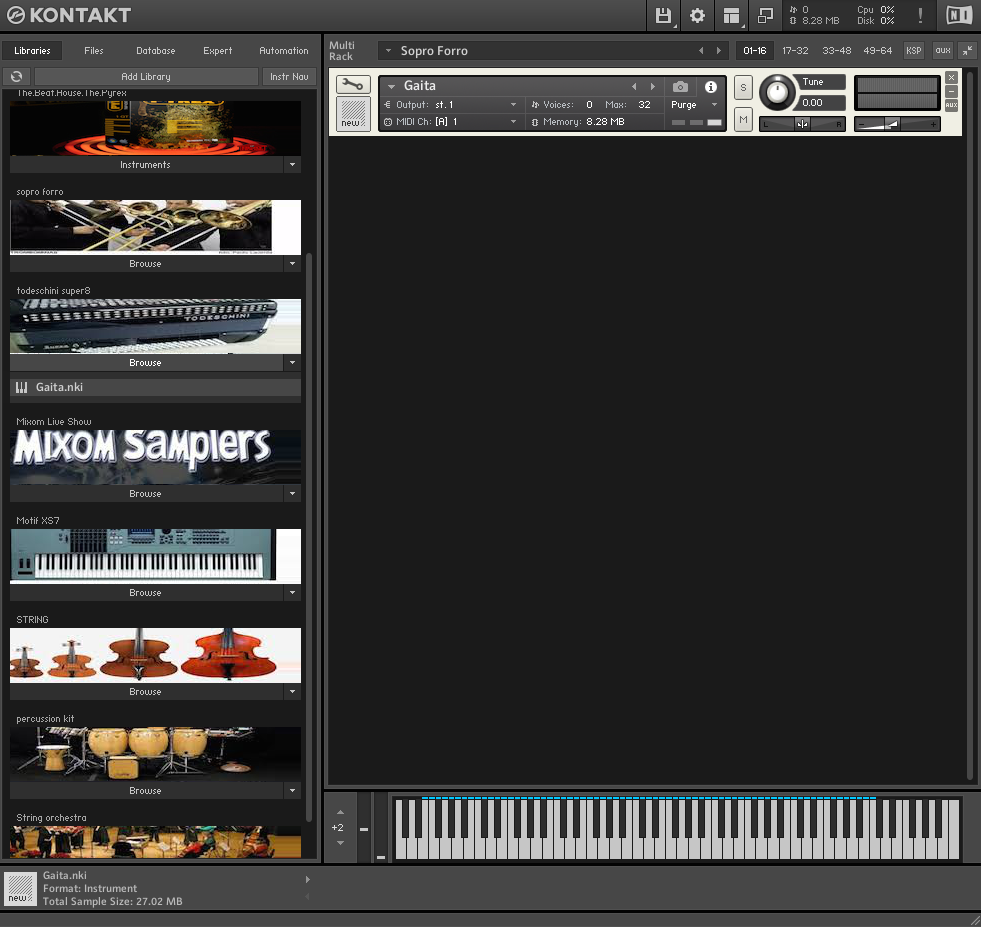Go to previous multi with left arrow
The image size is (981, 927).
pyautogui.click(x=701, y=51)
